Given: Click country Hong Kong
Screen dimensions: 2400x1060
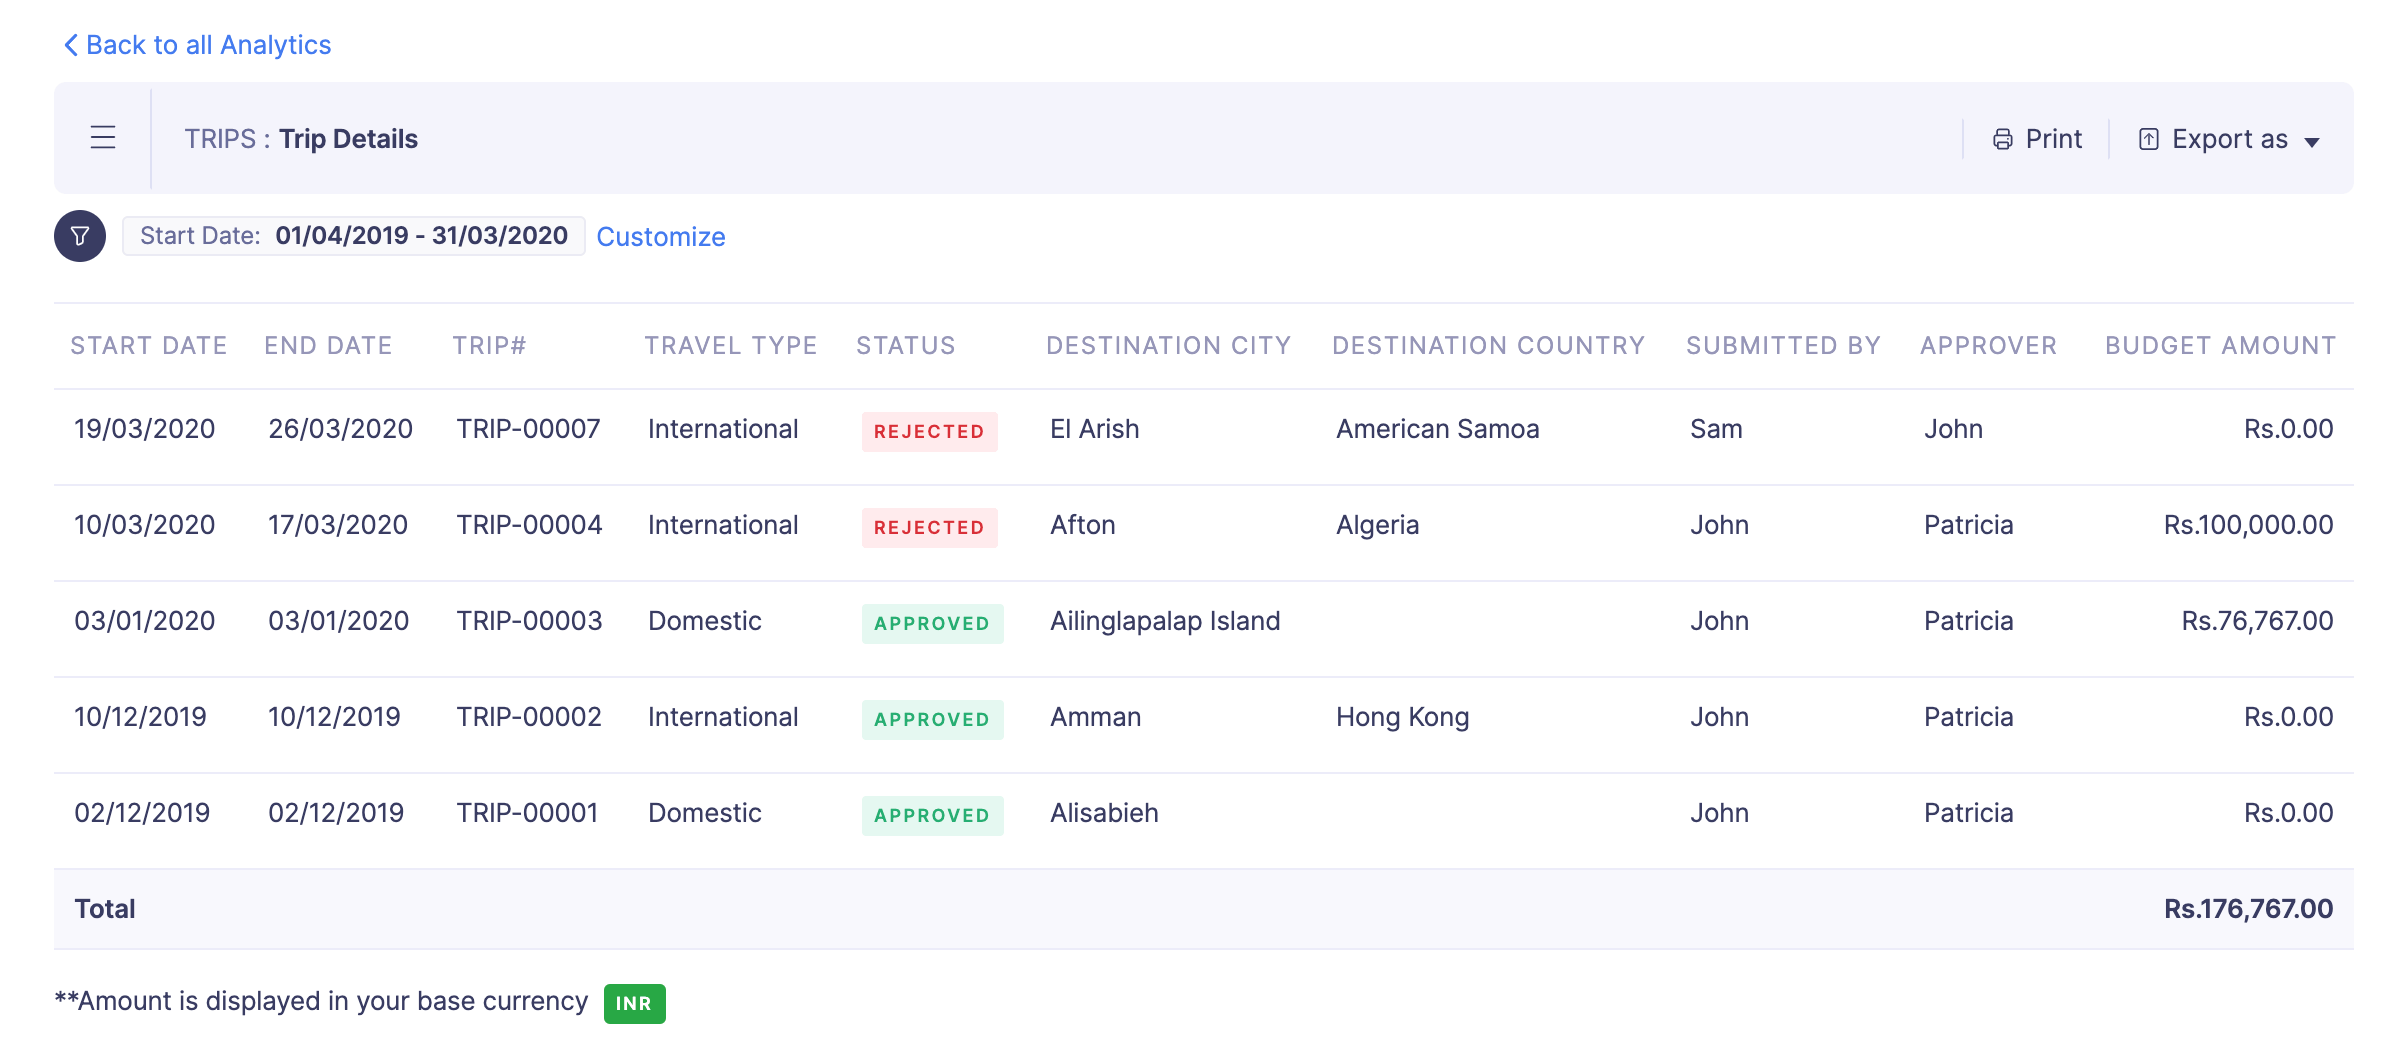Looking at the screenshot, I should point(1403,718).
